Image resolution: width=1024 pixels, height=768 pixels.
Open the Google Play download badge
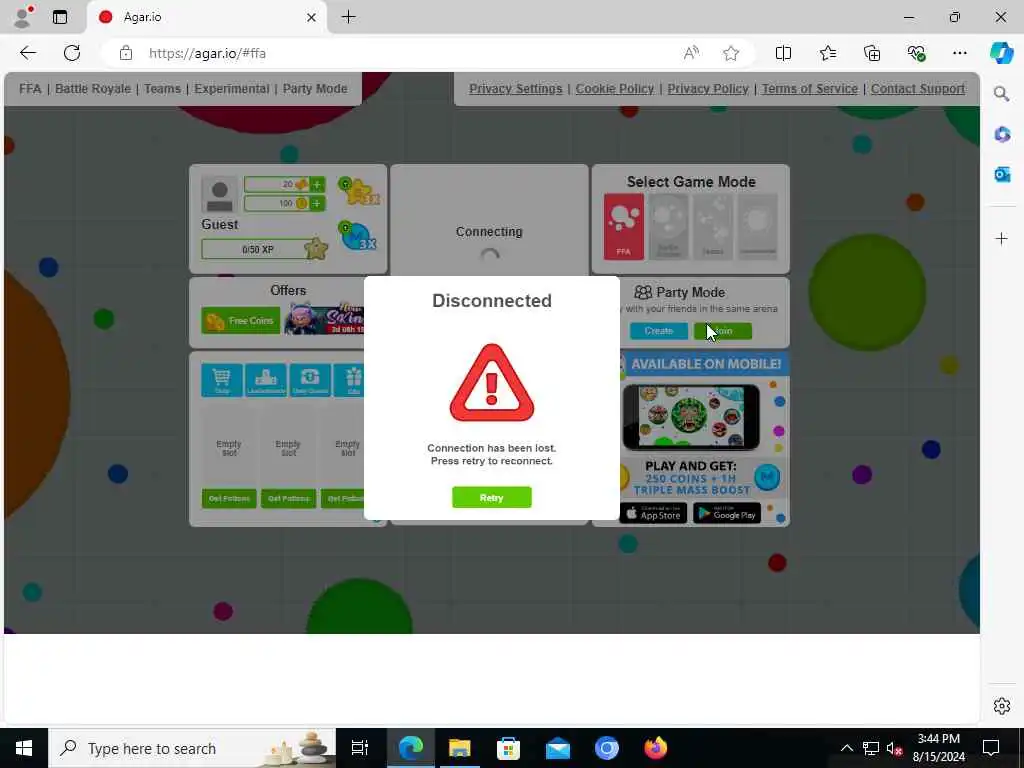click(x=727, y=514)
